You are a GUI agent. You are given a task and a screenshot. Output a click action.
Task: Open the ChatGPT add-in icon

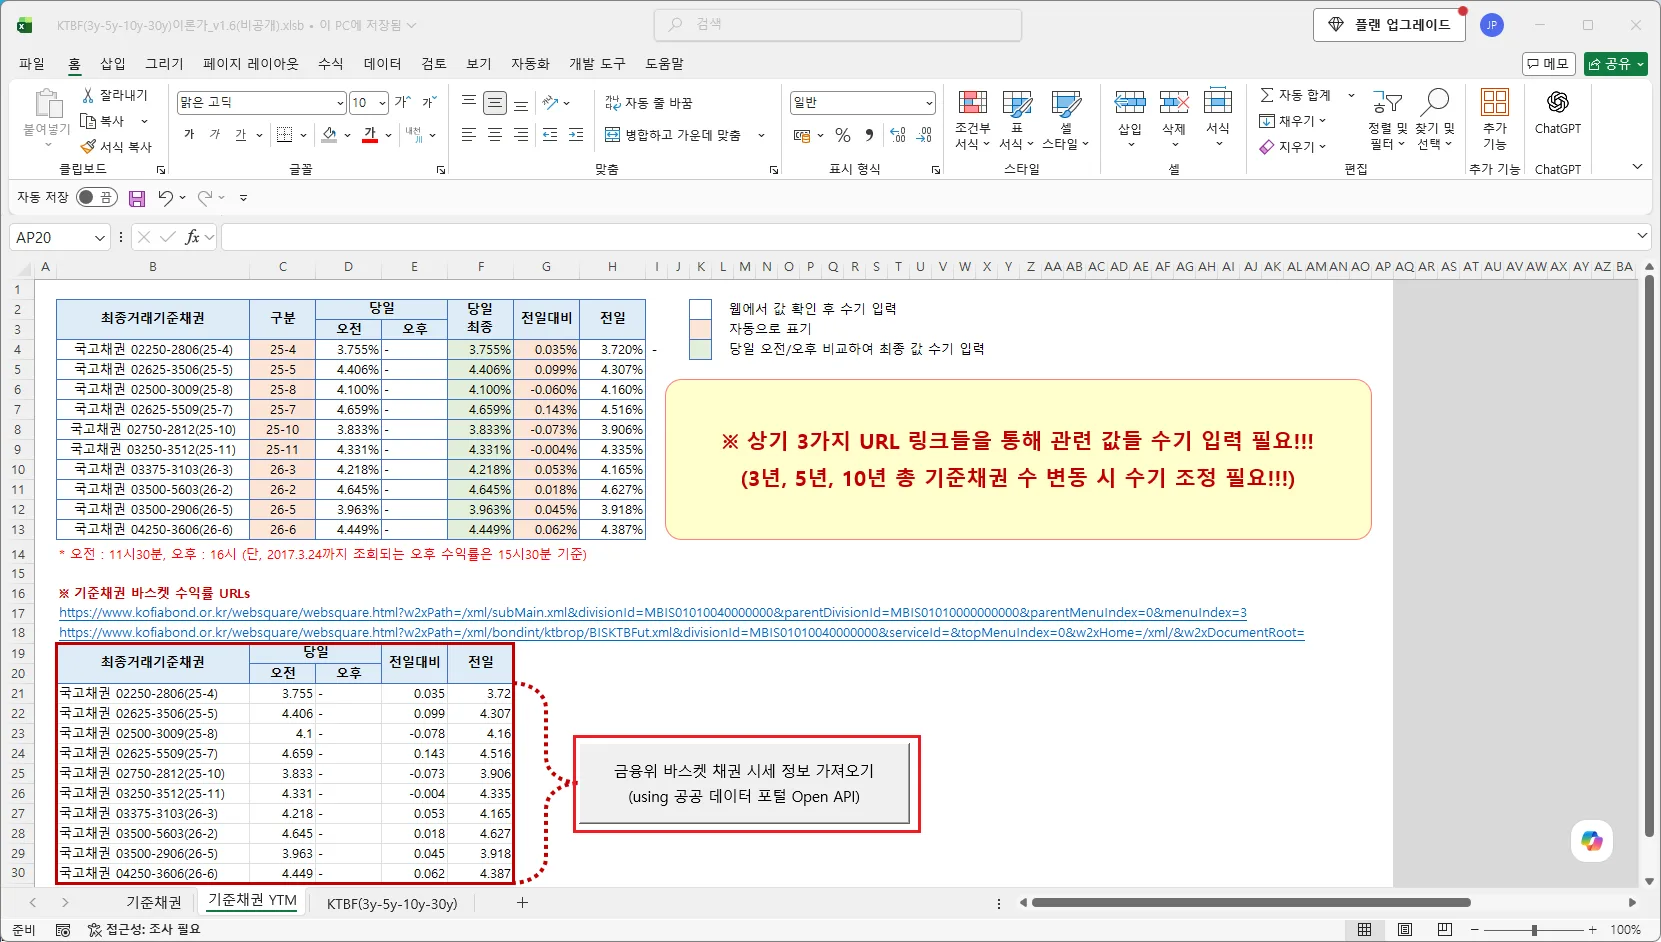[x=1558, y=102]
